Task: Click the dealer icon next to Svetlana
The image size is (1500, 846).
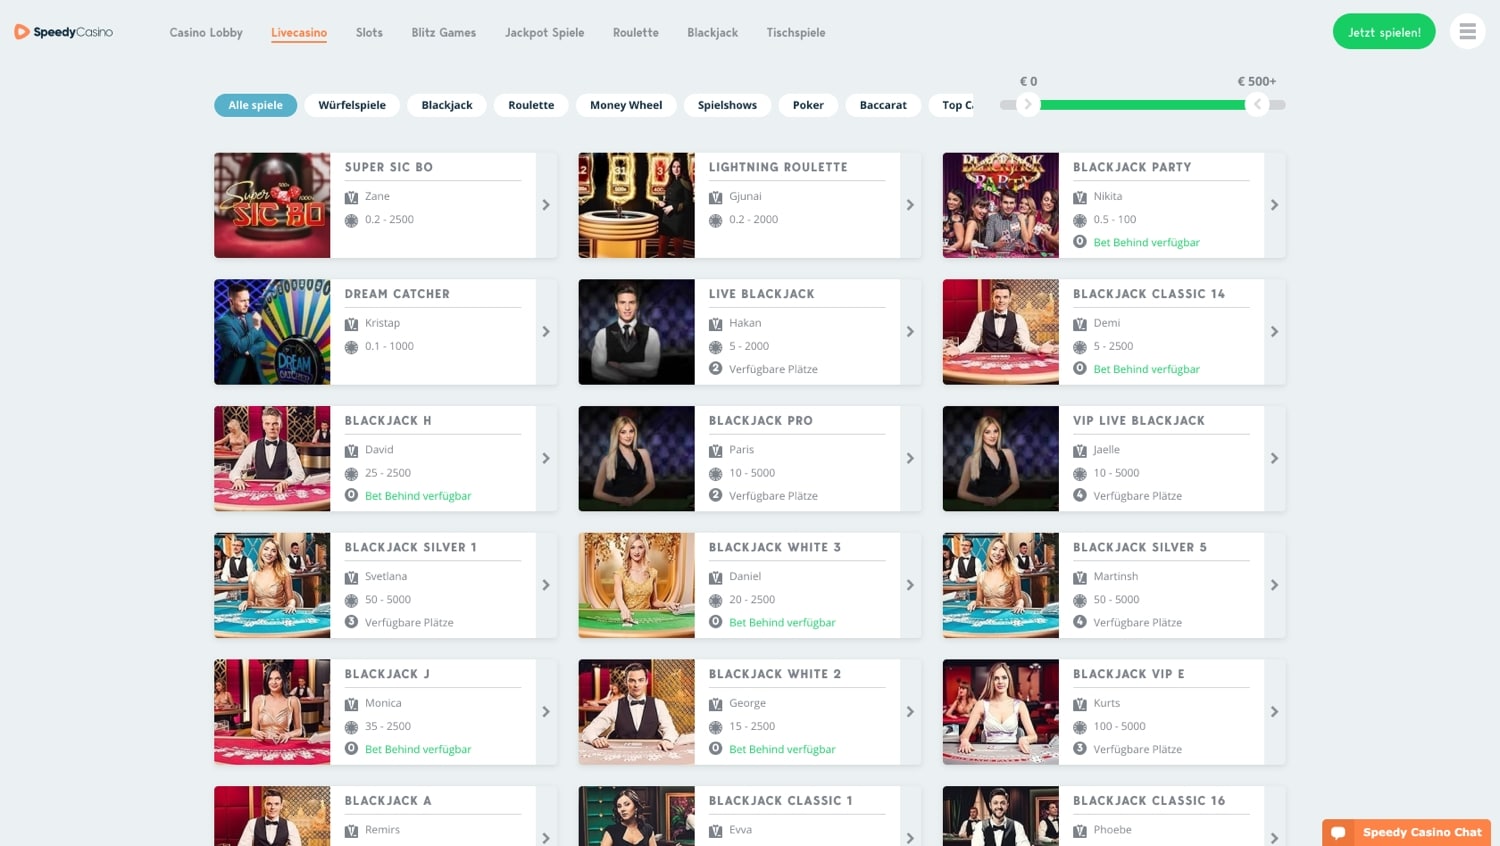Action: tap(351, 577)
